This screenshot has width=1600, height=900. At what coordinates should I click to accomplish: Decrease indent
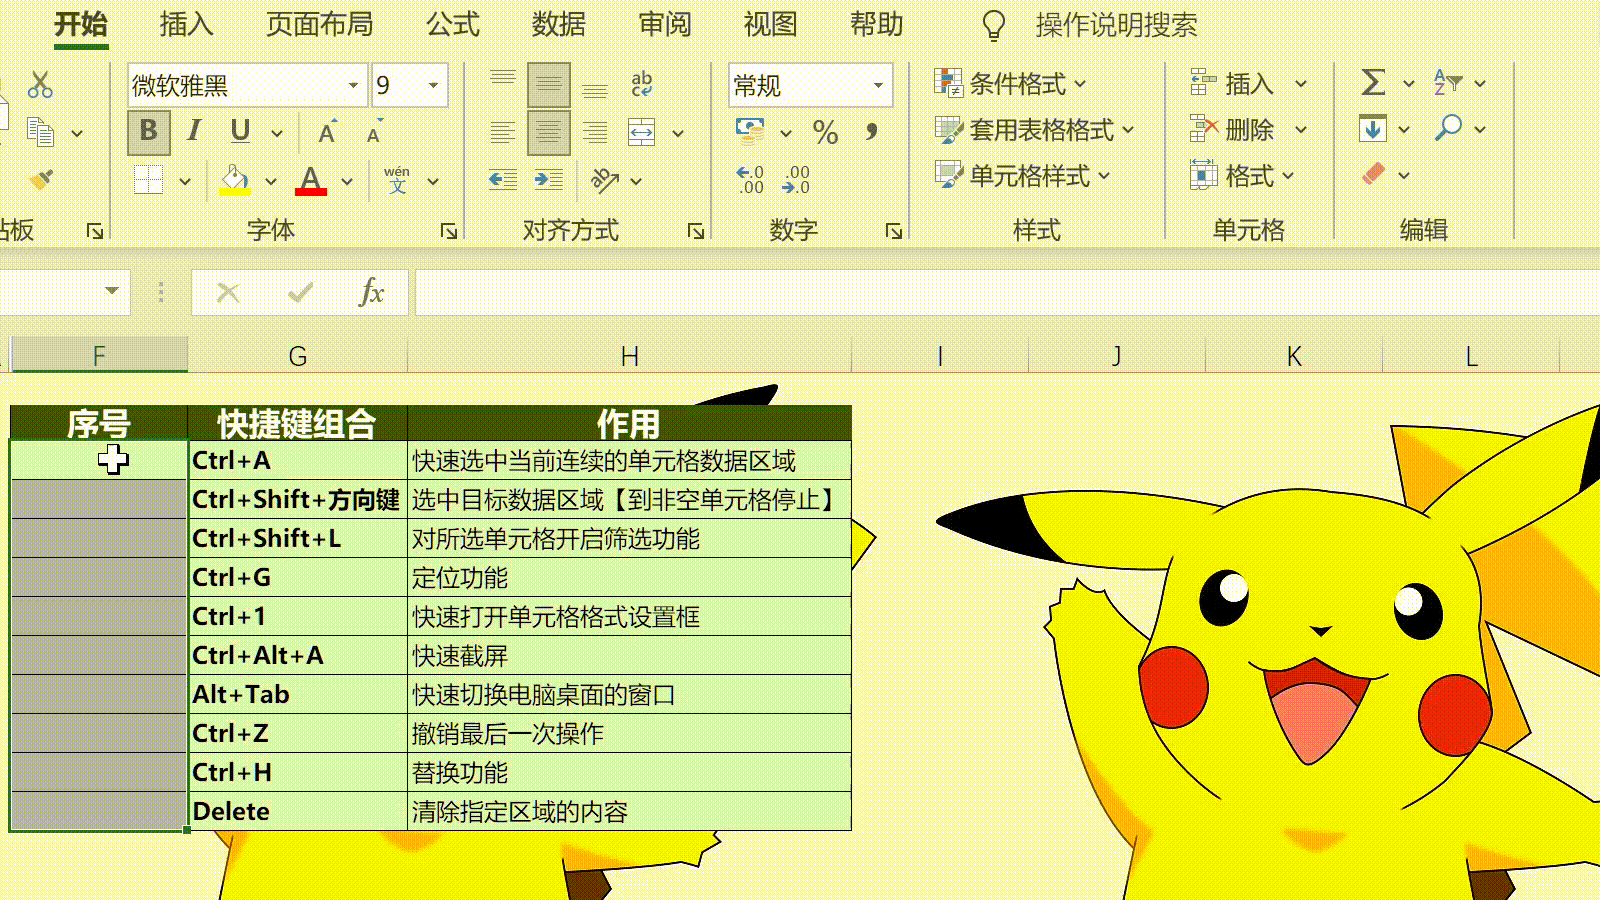click(x=503, y=180)
